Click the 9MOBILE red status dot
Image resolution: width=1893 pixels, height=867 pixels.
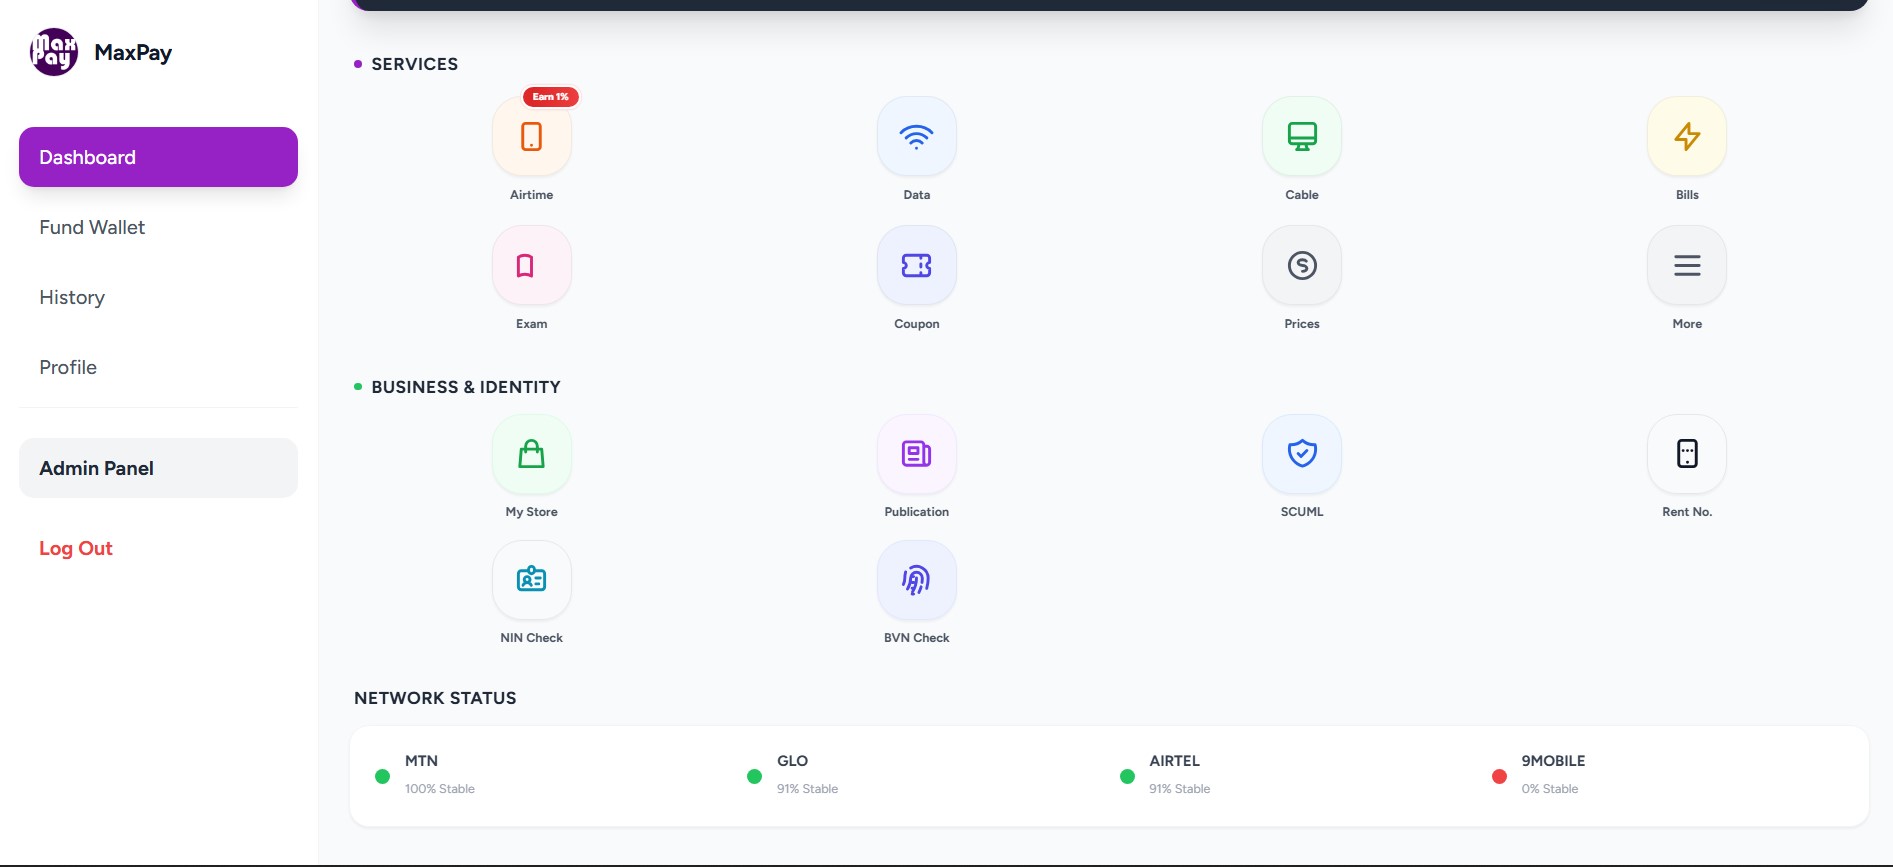(x=1499, y=776)
